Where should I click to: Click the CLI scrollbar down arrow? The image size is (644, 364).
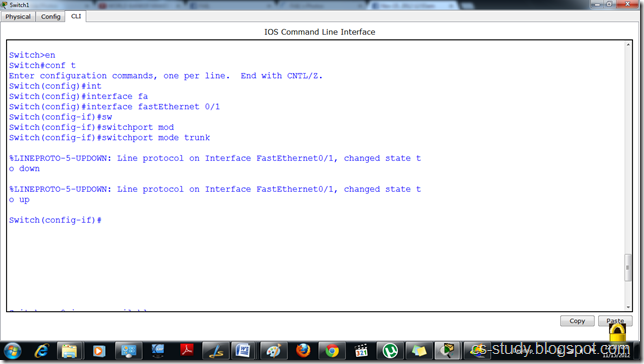pos(628,307)
